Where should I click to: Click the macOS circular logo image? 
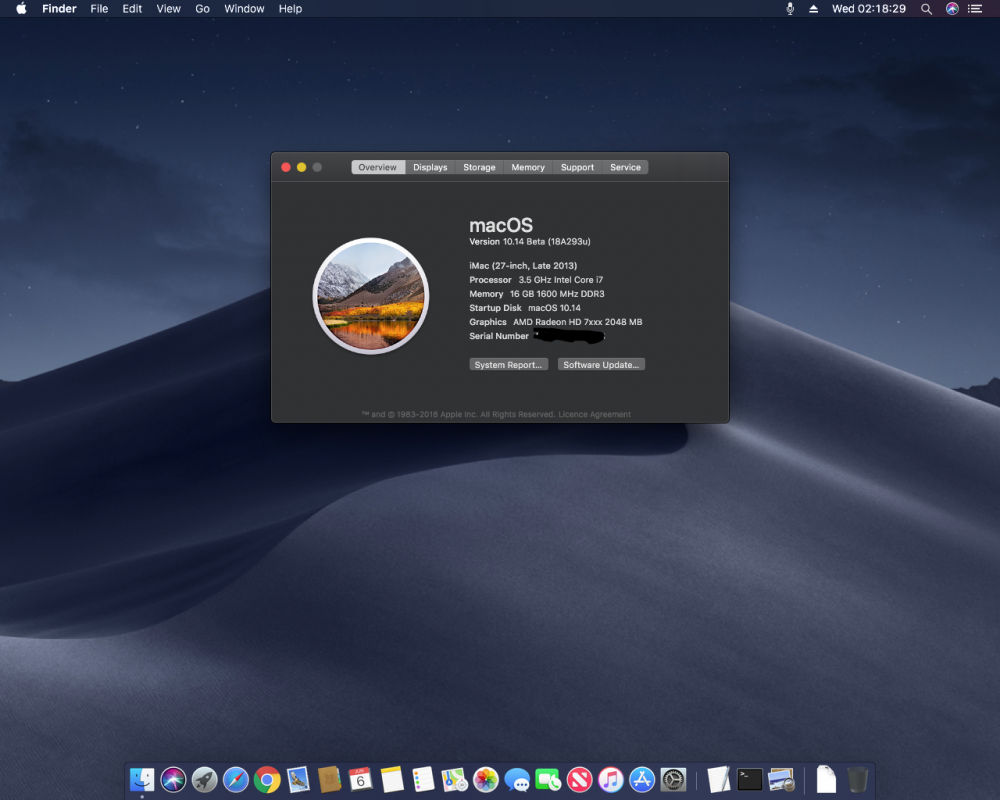tap(371, 296)
